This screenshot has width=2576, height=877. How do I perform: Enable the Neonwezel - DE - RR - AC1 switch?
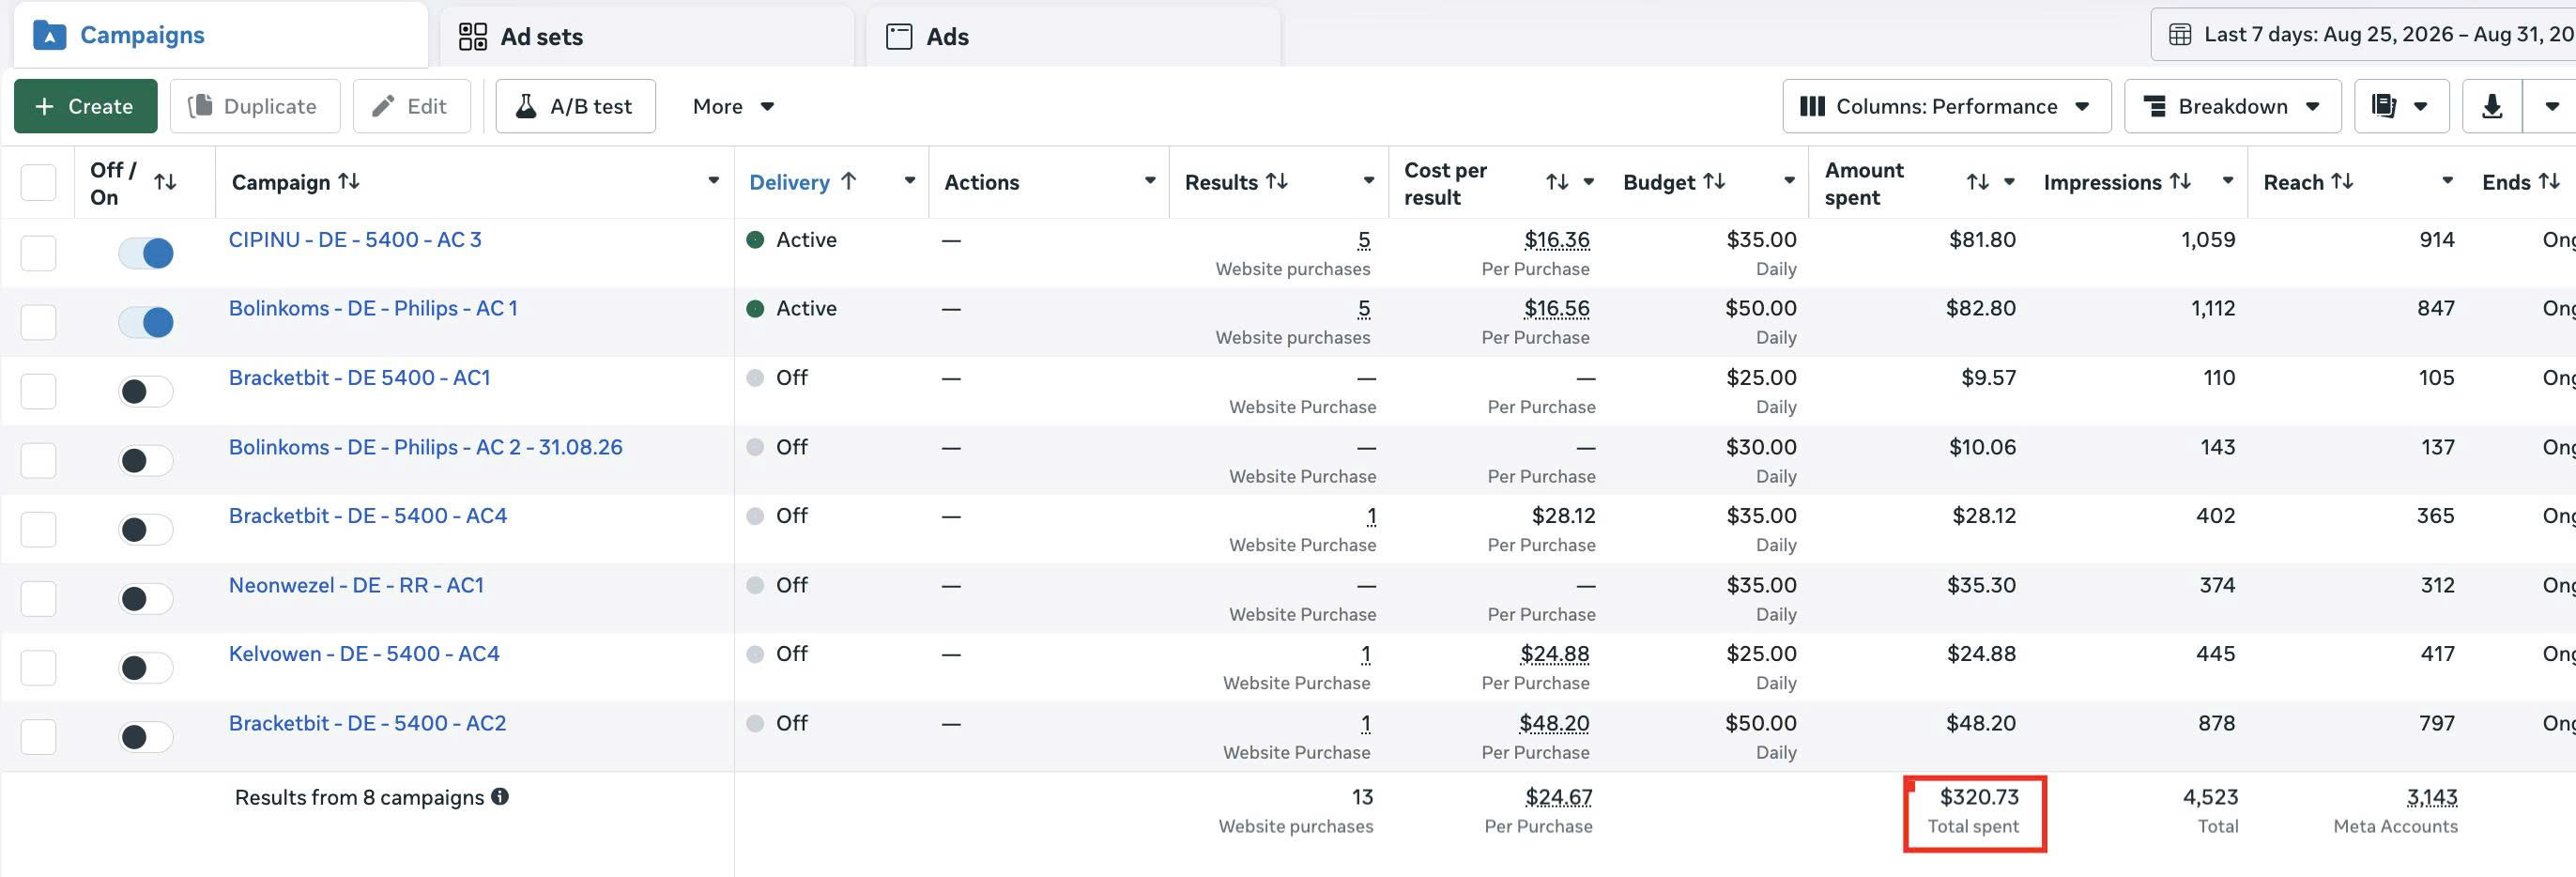(146, 598)
